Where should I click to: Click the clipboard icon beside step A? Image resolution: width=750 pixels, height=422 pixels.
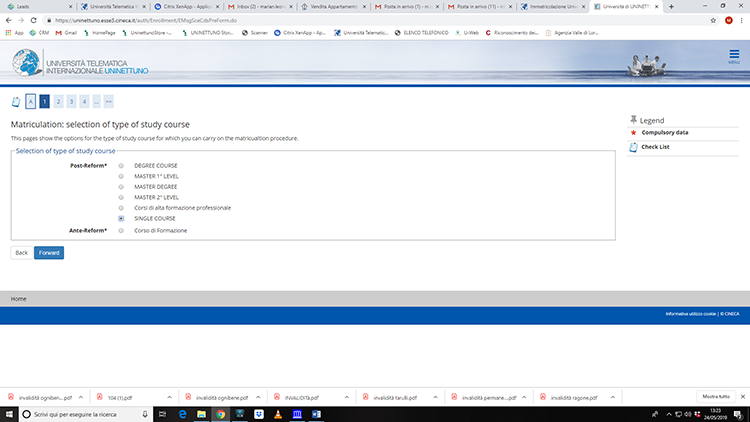[x=15, y=101]
